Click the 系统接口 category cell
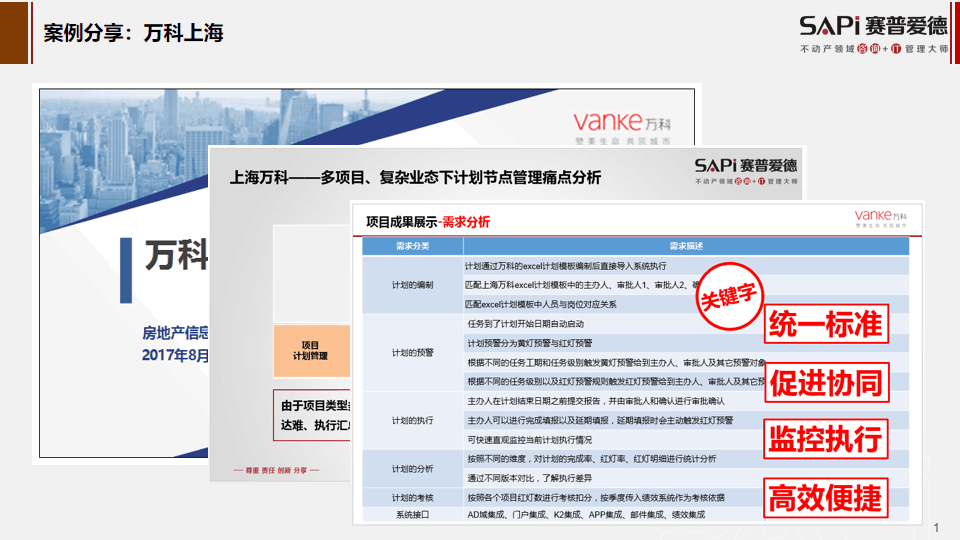The image size is (960, 540). 413,515
